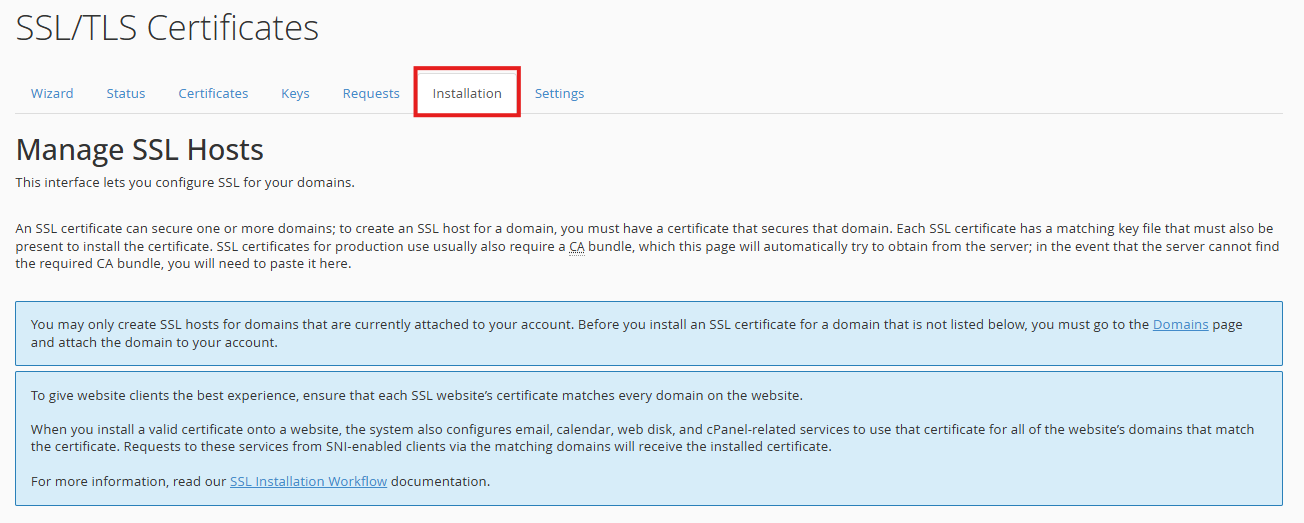
Task: Open the Requests tab
Action: coord(371,93)
